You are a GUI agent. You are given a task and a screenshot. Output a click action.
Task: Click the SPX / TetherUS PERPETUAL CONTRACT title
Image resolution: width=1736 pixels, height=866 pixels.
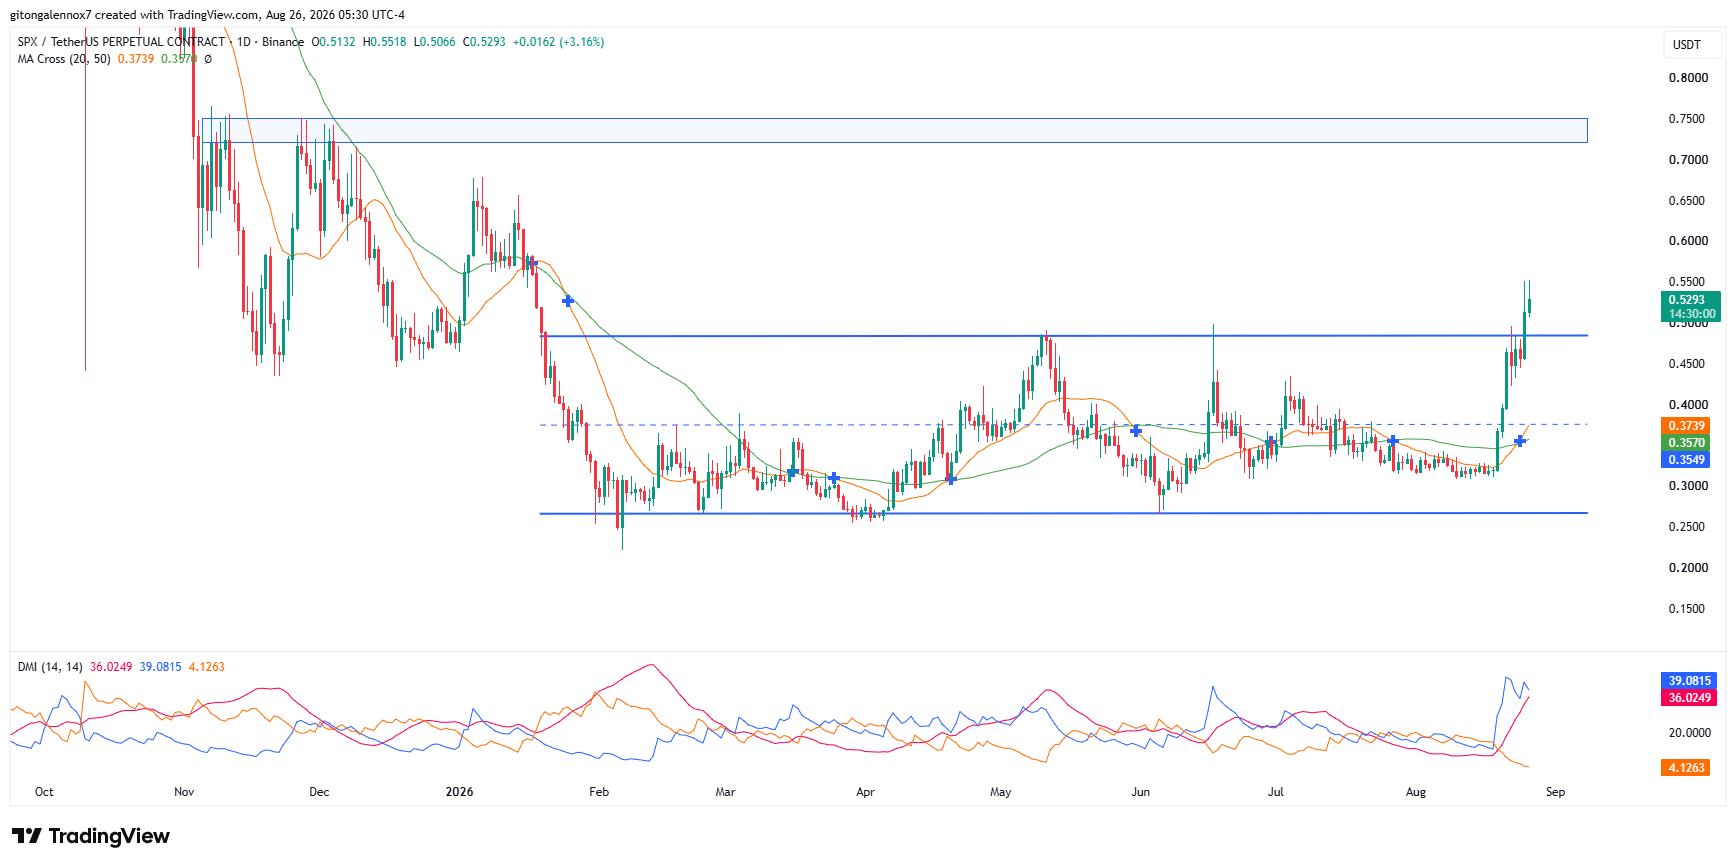point(121,42)
